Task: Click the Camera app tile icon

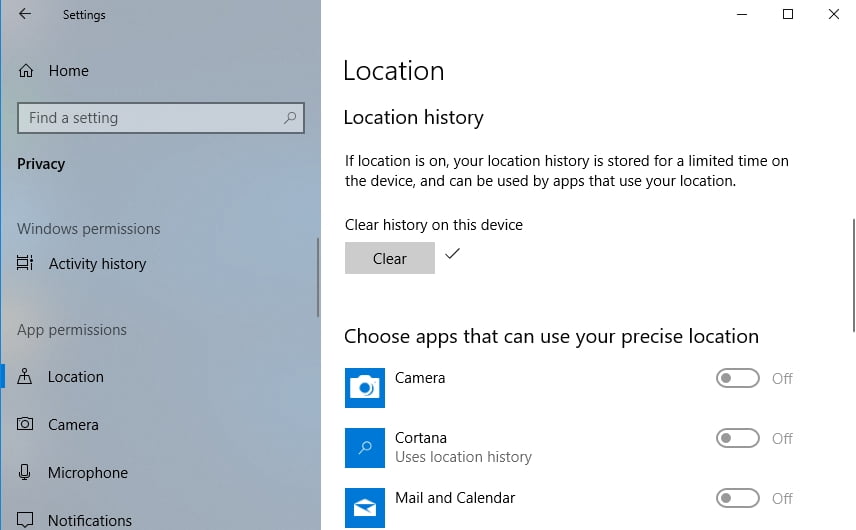Action: [365, 388]
